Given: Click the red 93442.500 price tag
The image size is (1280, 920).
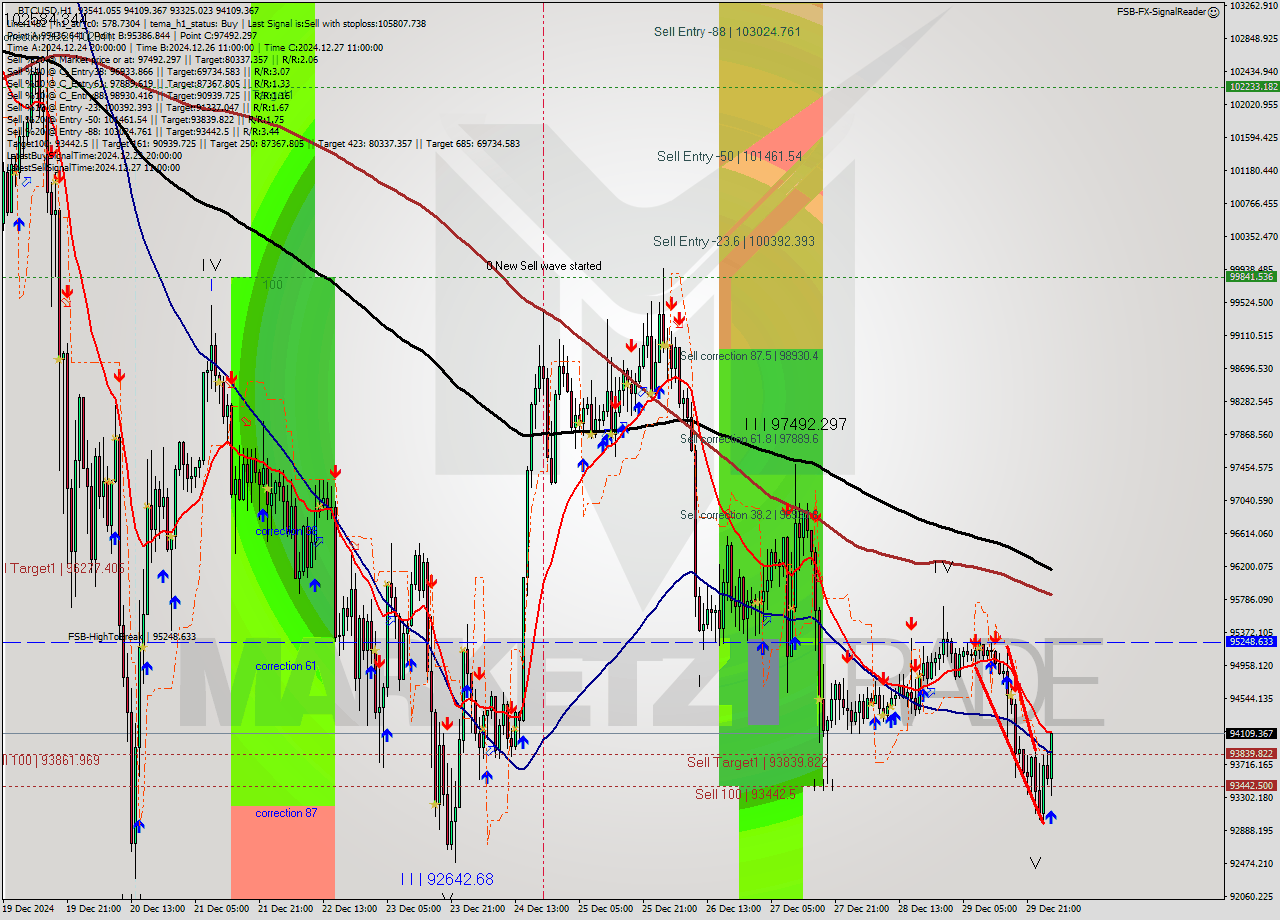Looking at the screenshot, I should click(1252, 785).
